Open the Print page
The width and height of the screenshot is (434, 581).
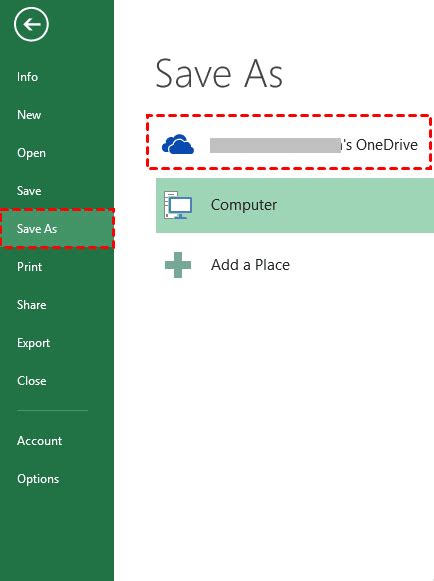(30, 267)
